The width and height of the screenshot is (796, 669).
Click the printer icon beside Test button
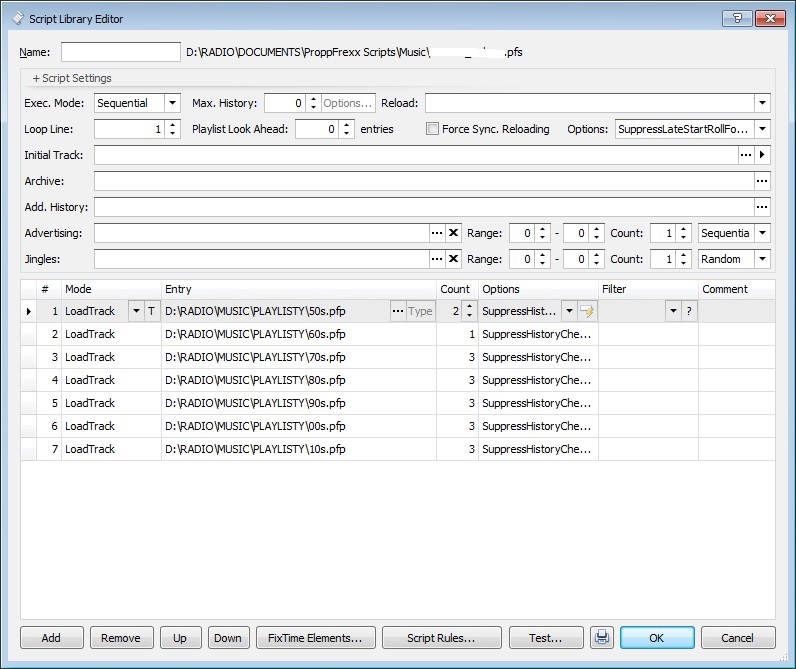(601, 638)
